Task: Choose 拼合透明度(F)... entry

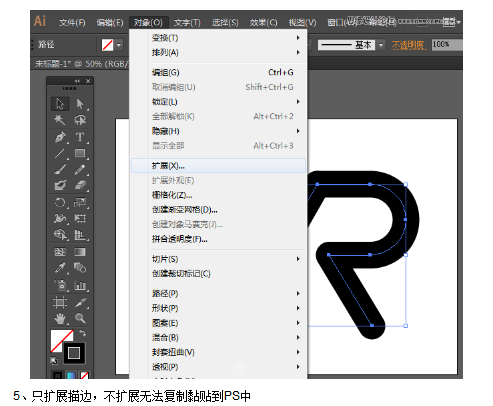Action: (x=218, y=239)
